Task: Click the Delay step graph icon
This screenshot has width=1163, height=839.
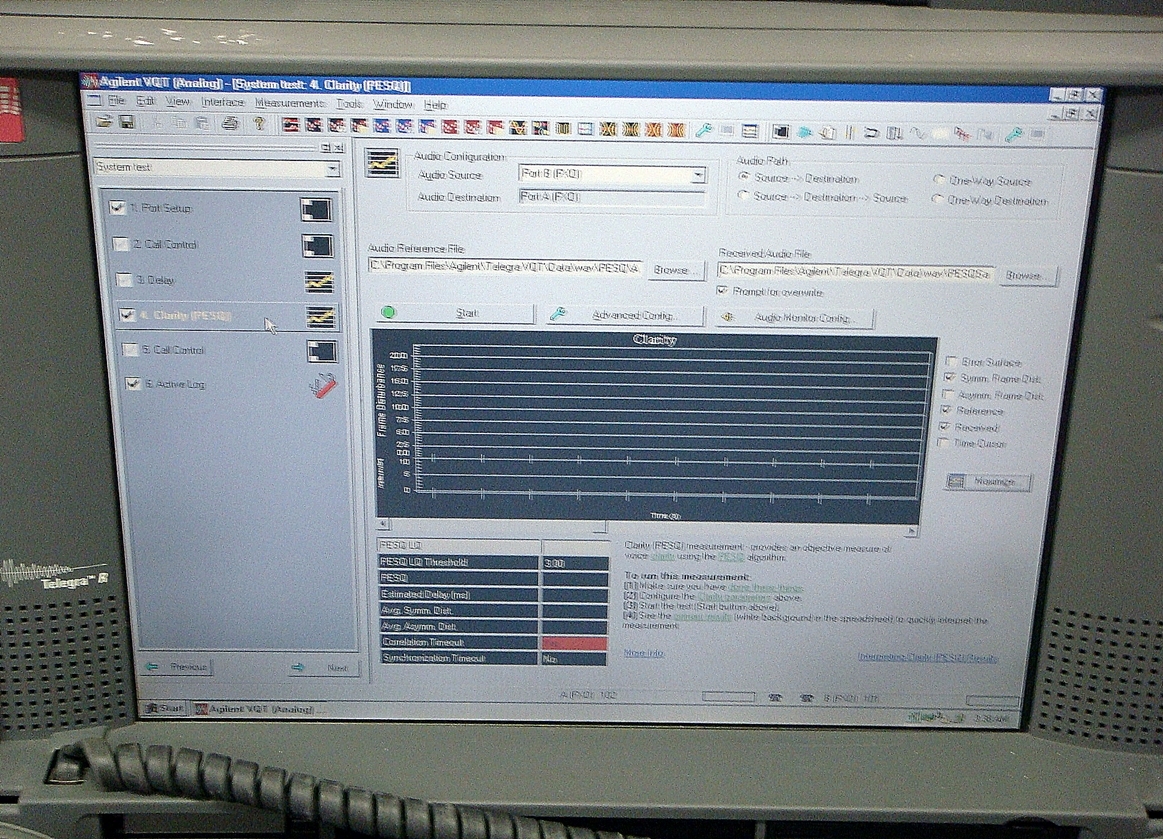Action: (320, 281)
